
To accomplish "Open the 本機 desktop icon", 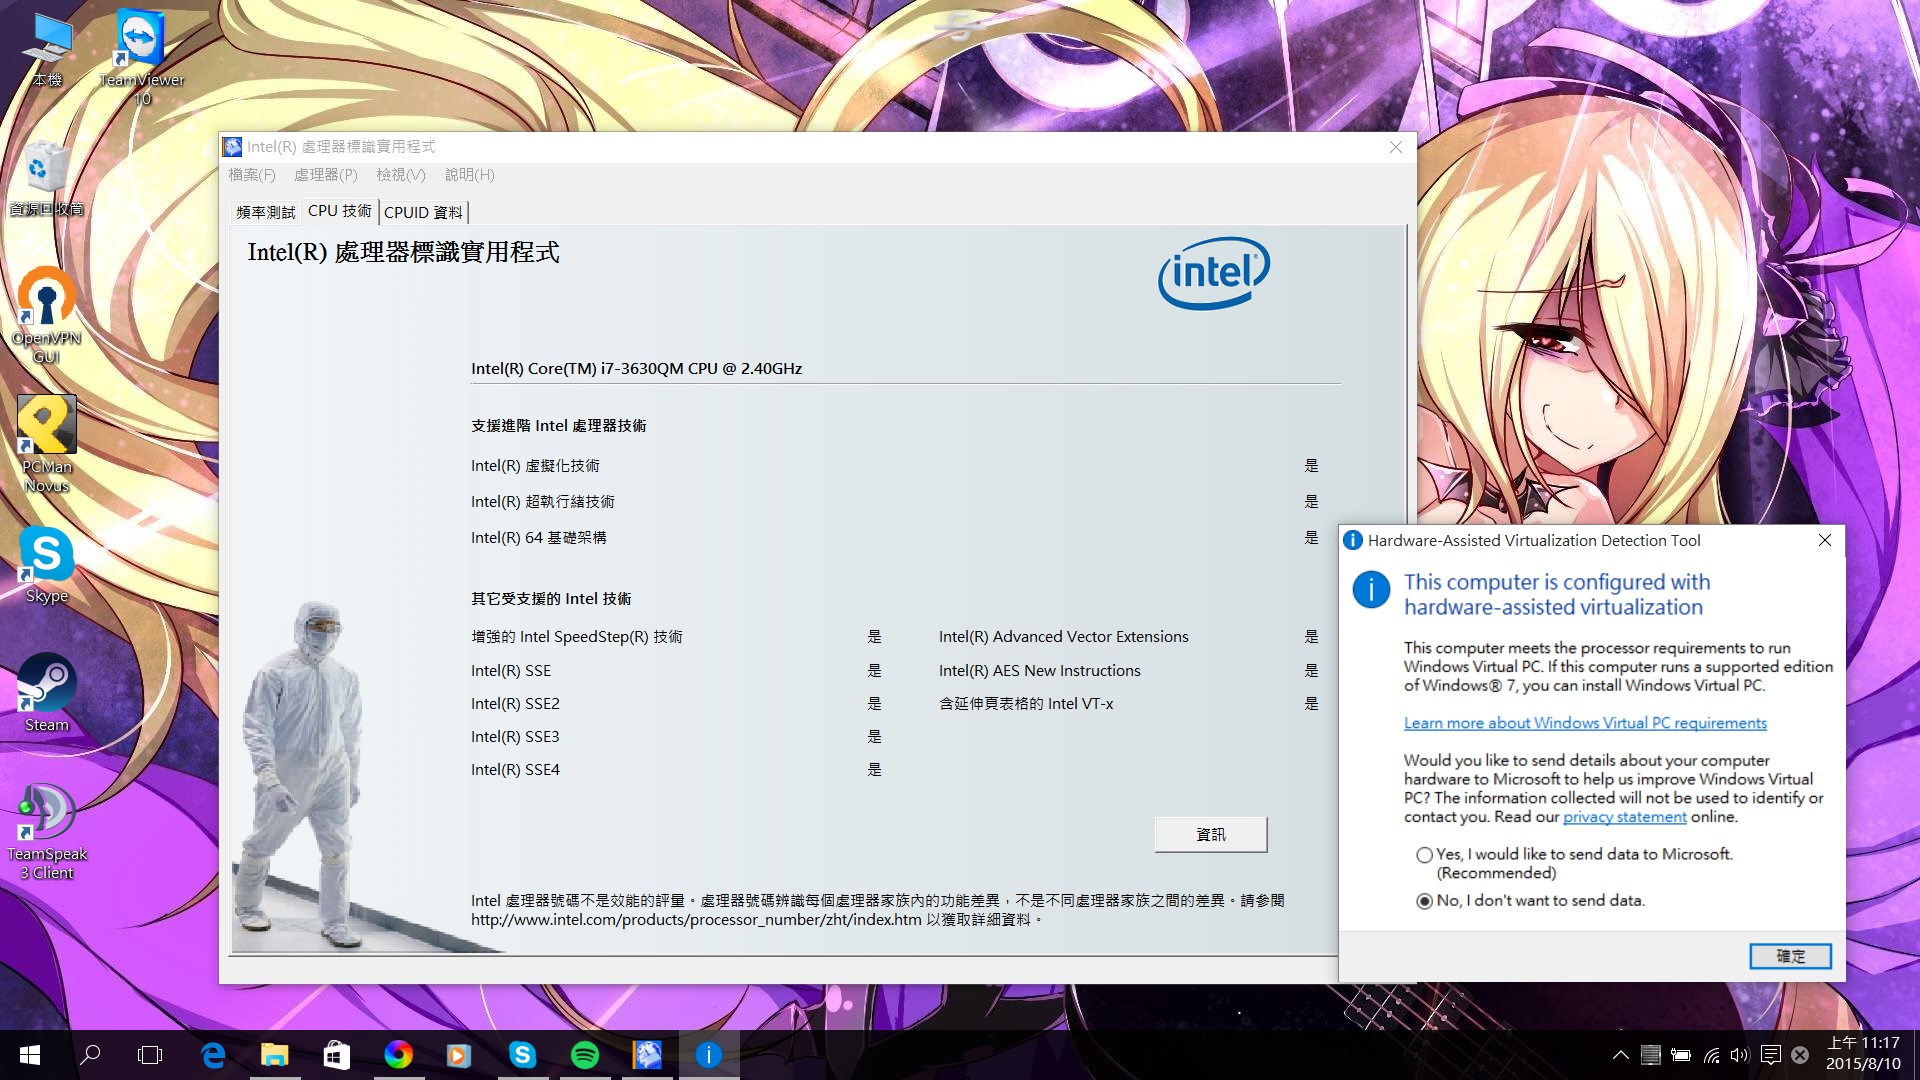I will (48, 50).
